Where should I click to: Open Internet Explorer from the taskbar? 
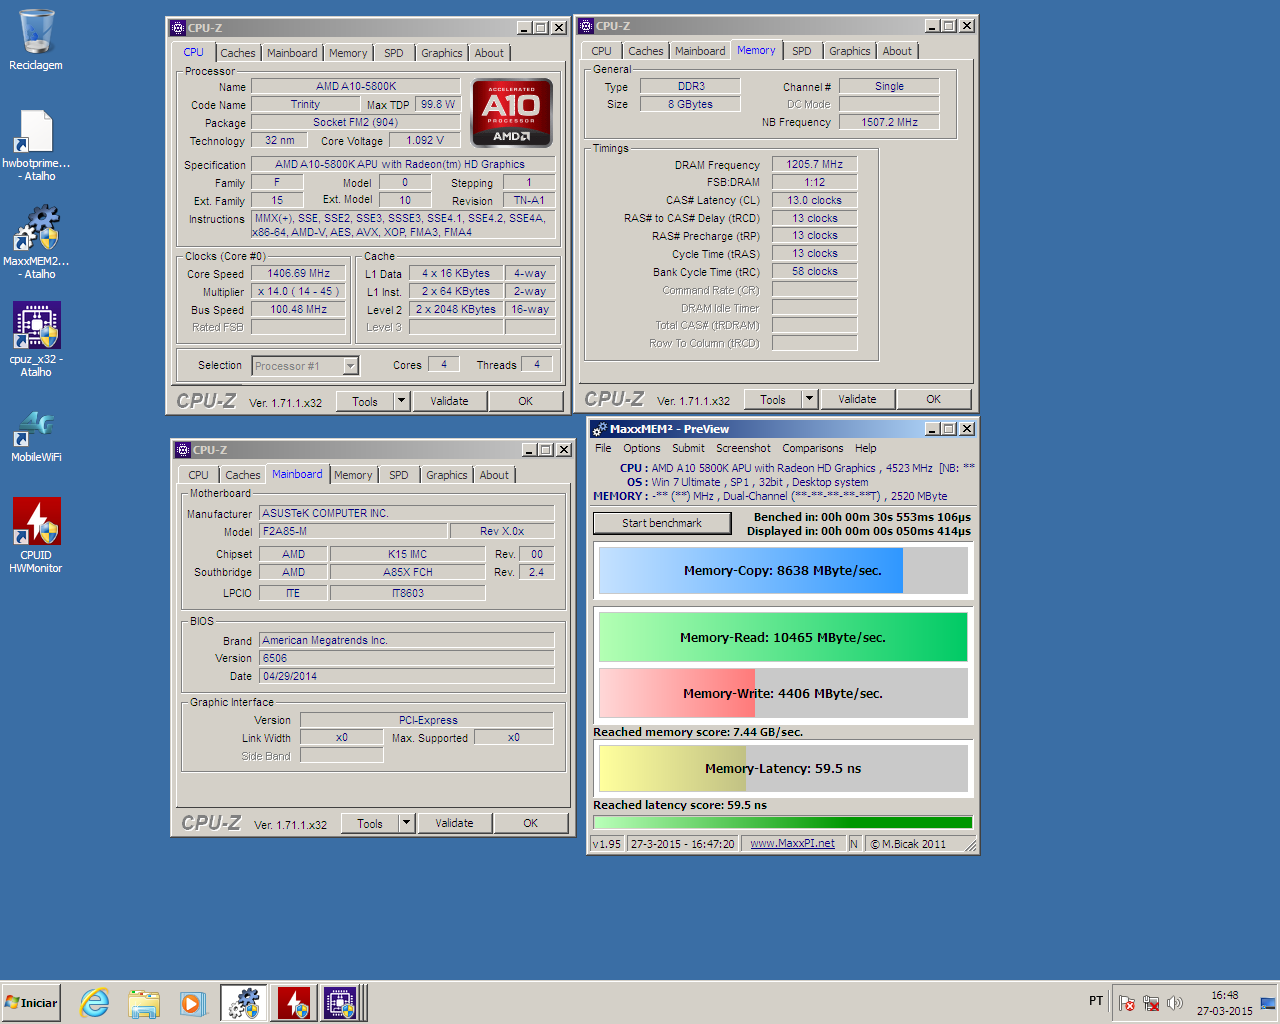tap(95, 1003)
